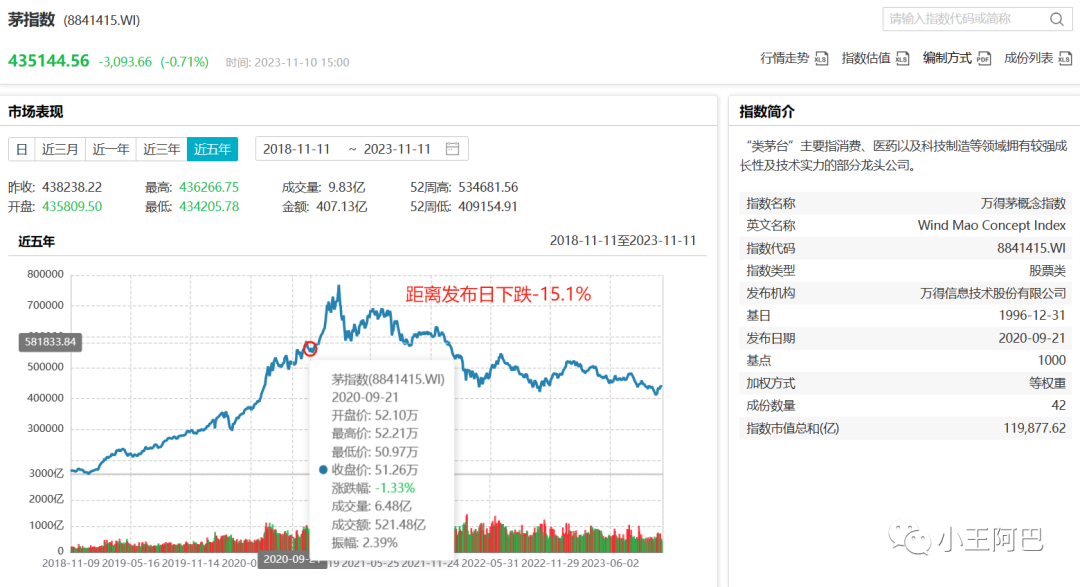Click the 时间: 2023-11-10 15:00 timestamp
1080x587 pixels.
[287, 63]
